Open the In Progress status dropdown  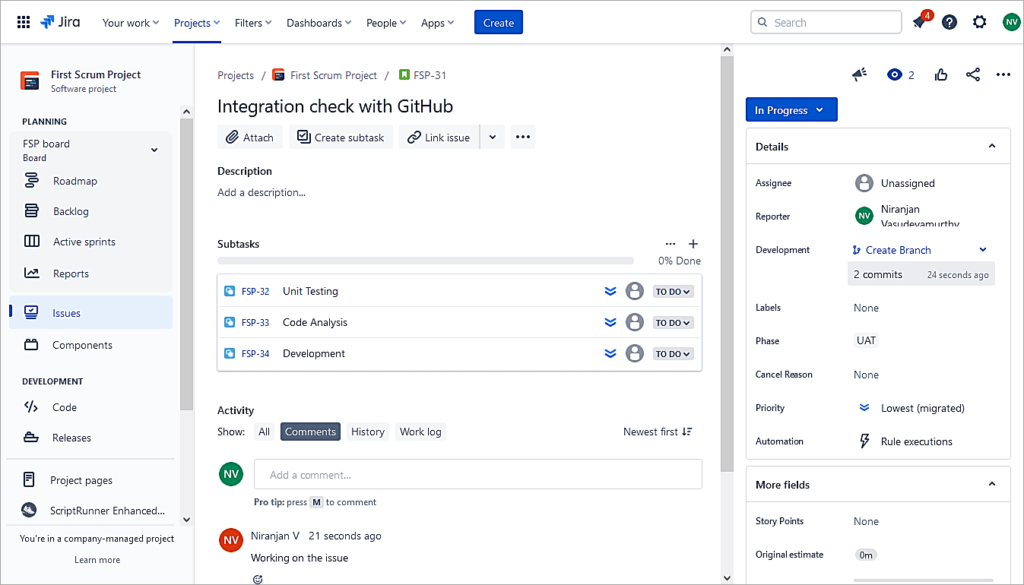[791, 109]
